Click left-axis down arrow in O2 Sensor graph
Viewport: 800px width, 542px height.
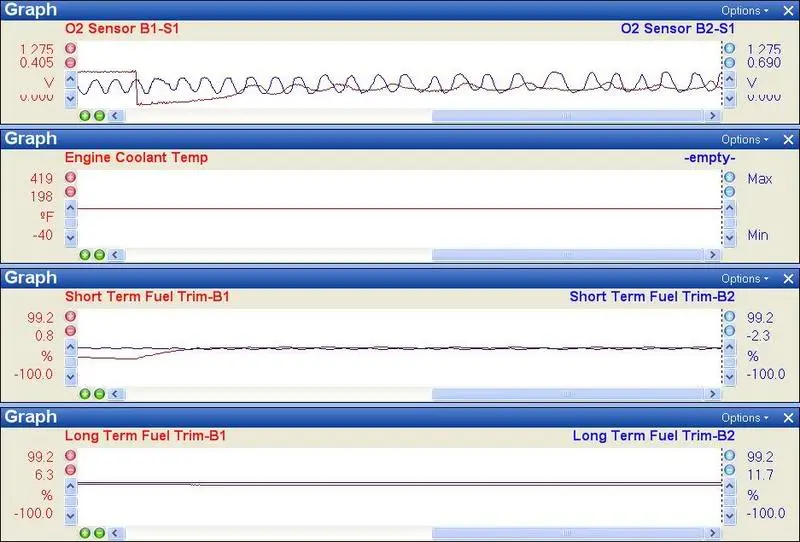click(x=70, y=98)
